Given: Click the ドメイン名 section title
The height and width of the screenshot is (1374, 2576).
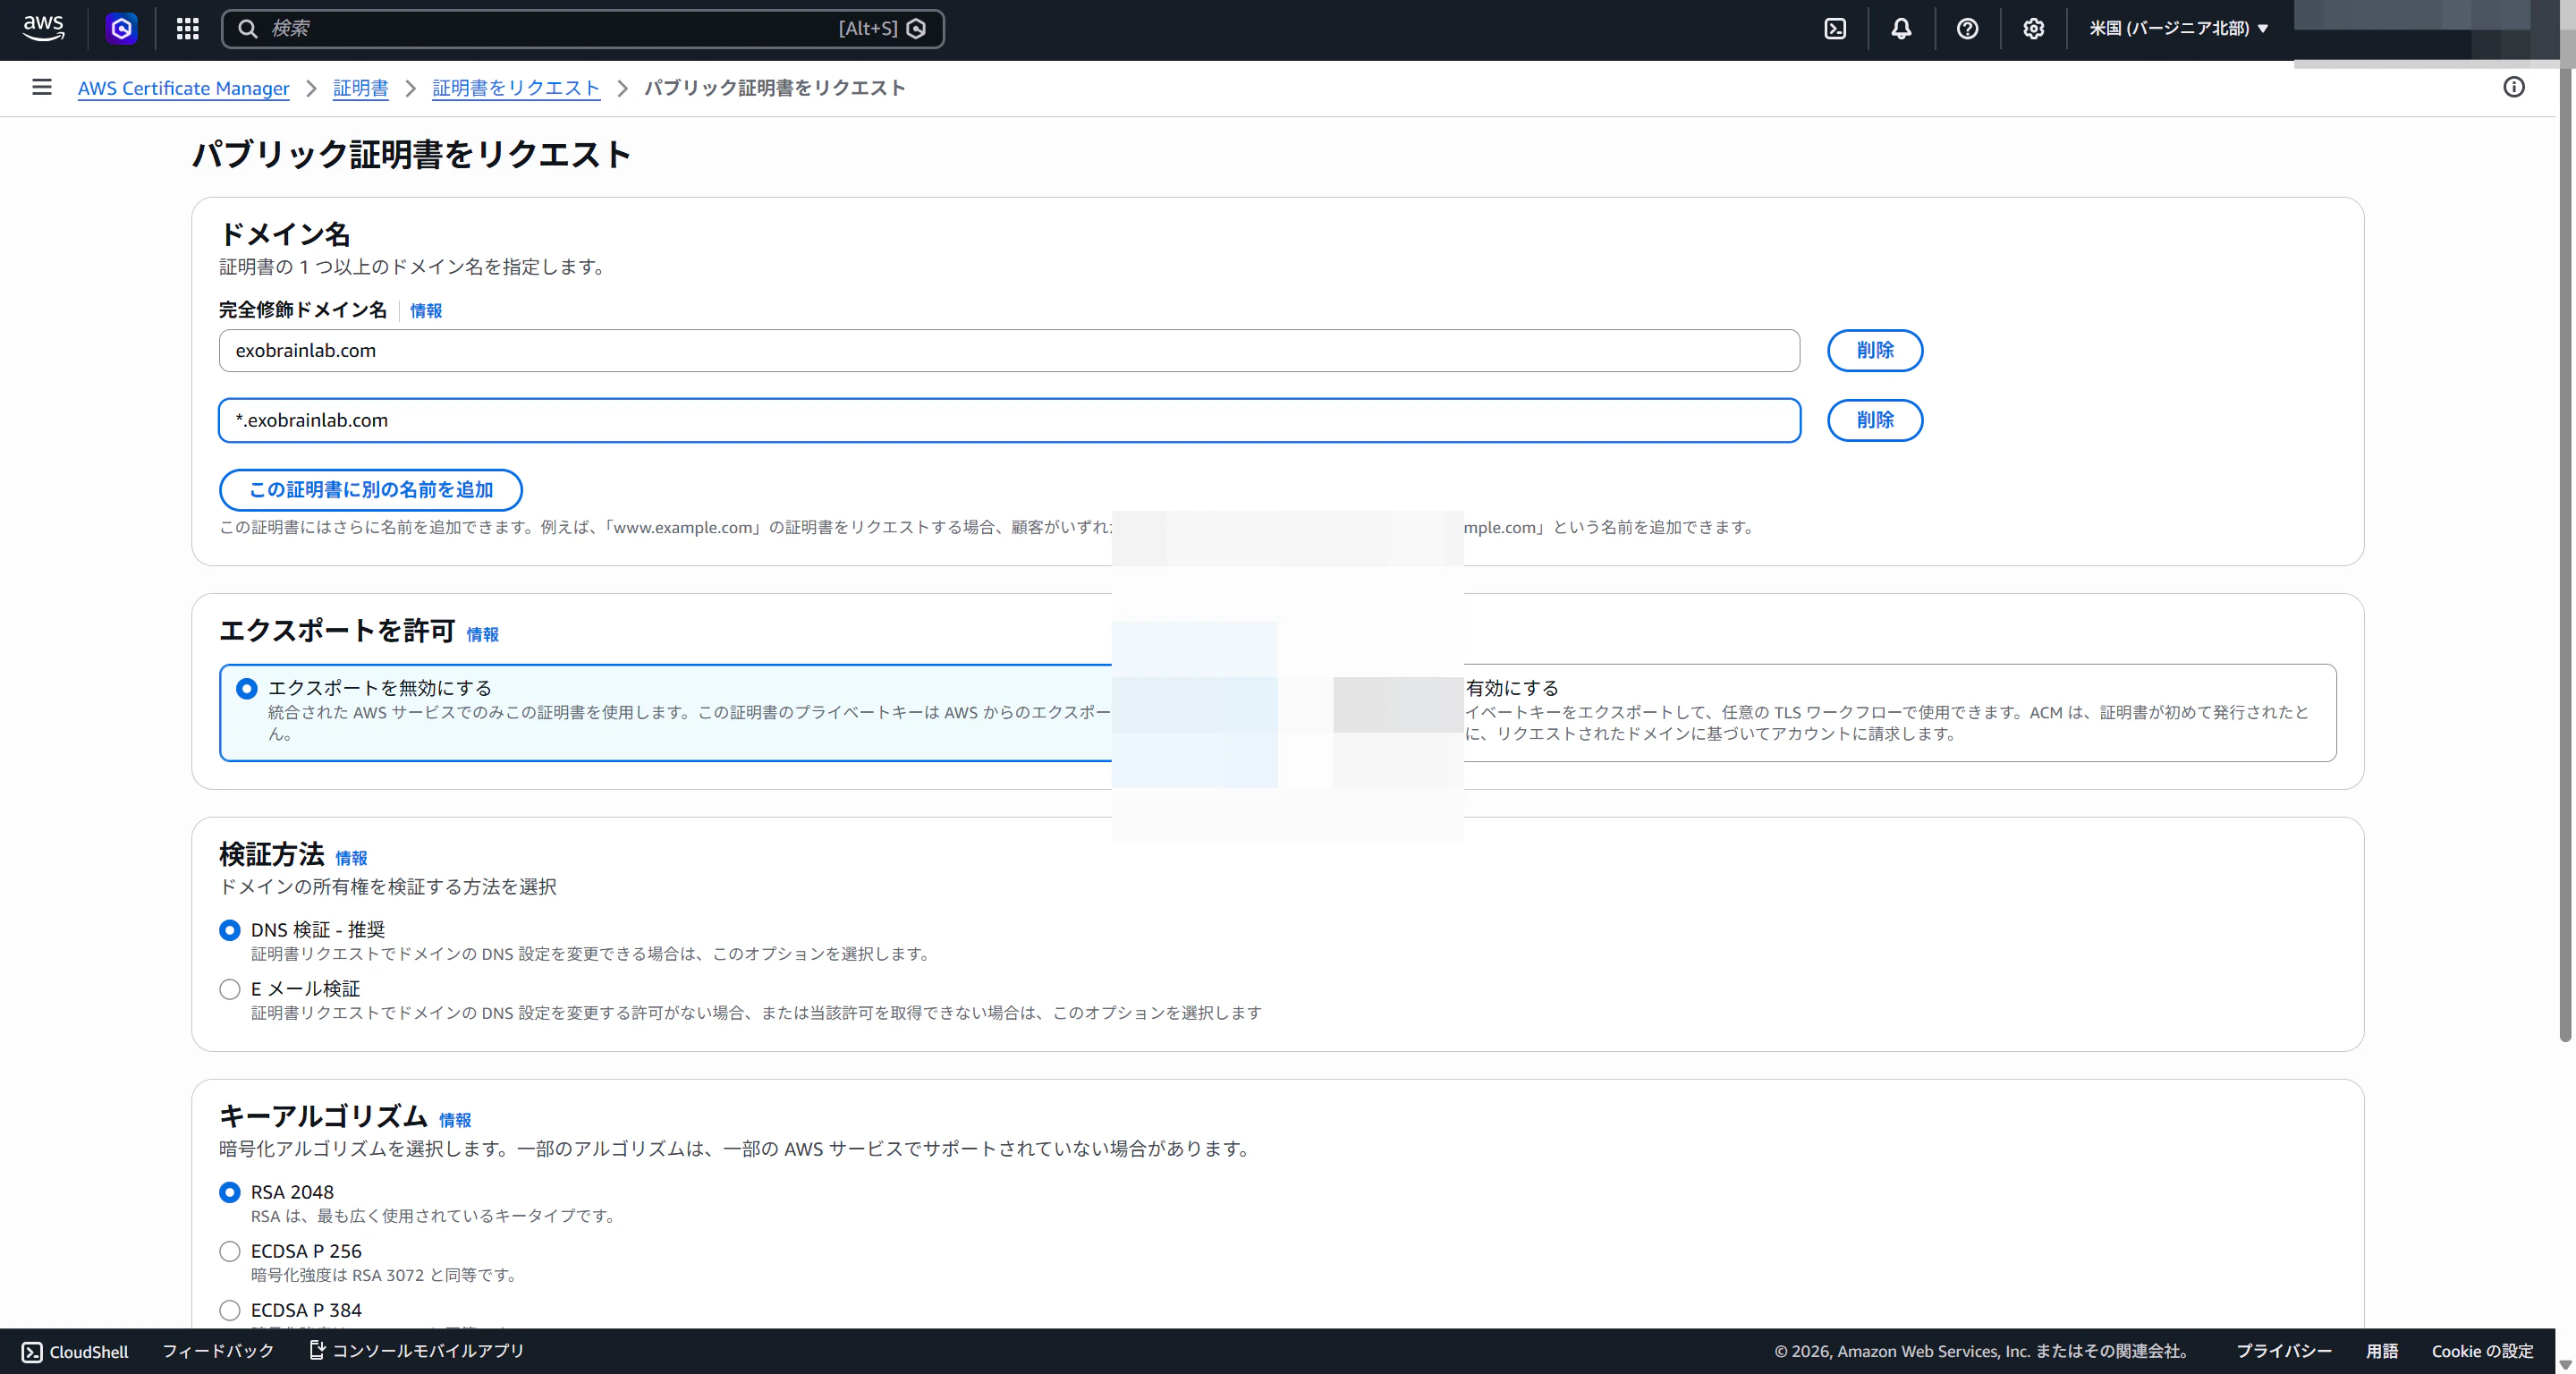Looking at the screenshot, I should click(285, 234).
